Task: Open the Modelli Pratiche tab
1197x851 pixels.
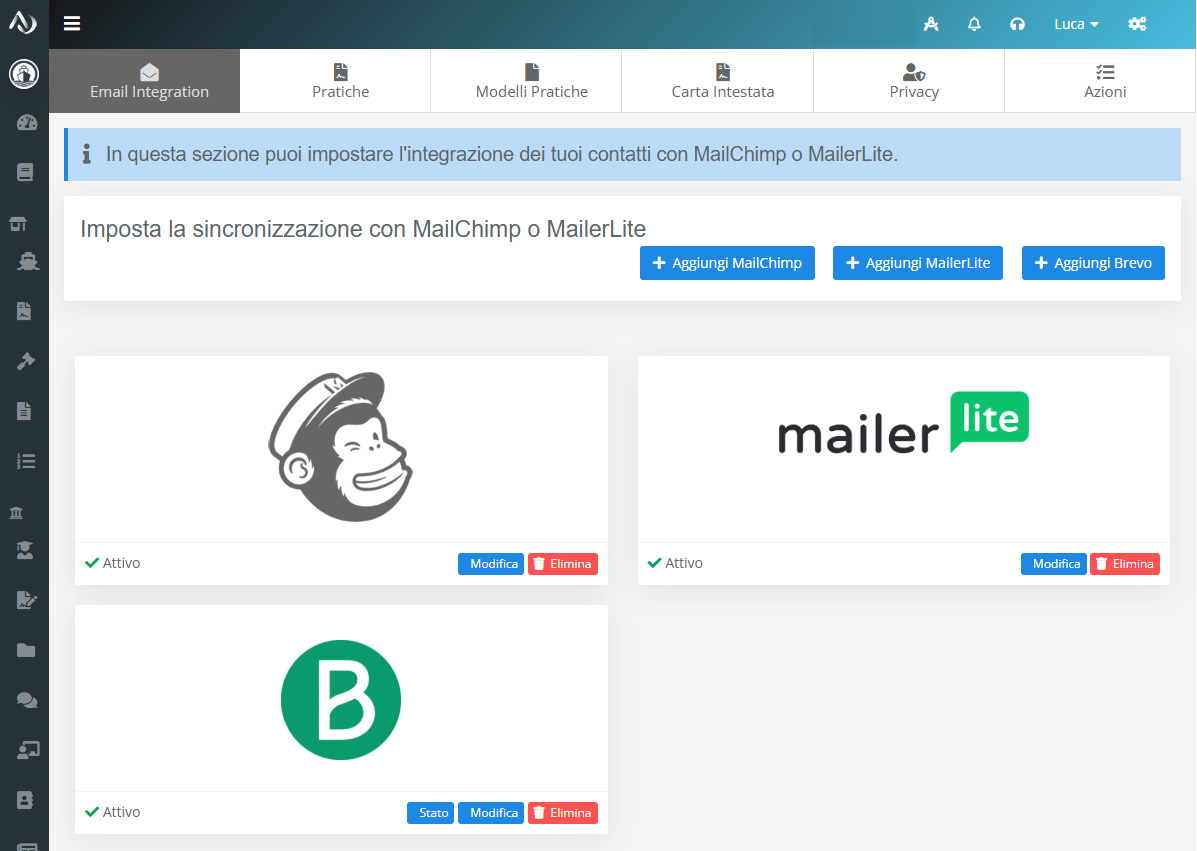Action: tap(531, 81)
